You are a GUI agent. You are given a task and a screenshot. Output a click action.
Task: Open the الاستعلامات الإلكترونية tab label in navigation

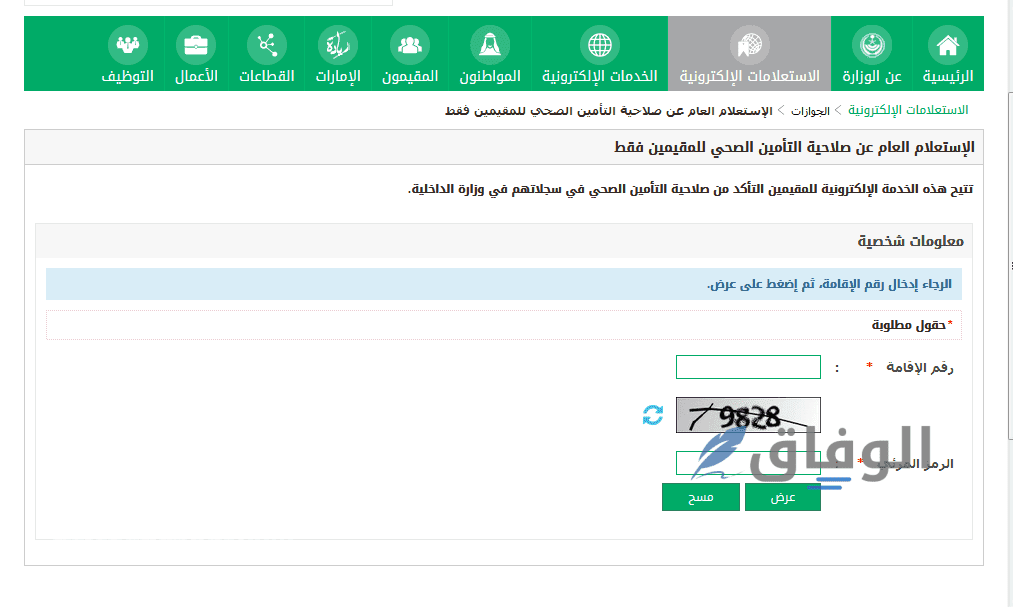tap(749, 76)
